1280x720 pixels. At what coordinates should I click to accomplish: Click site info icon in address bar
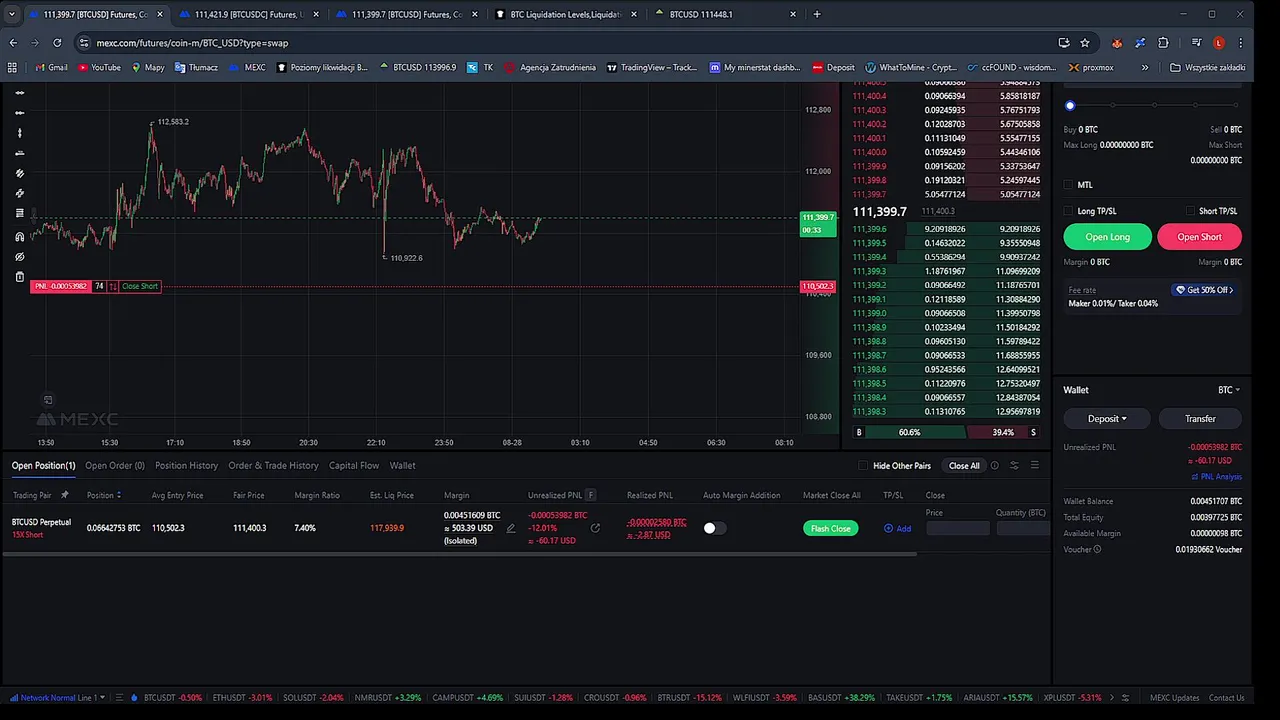point(84,43)
